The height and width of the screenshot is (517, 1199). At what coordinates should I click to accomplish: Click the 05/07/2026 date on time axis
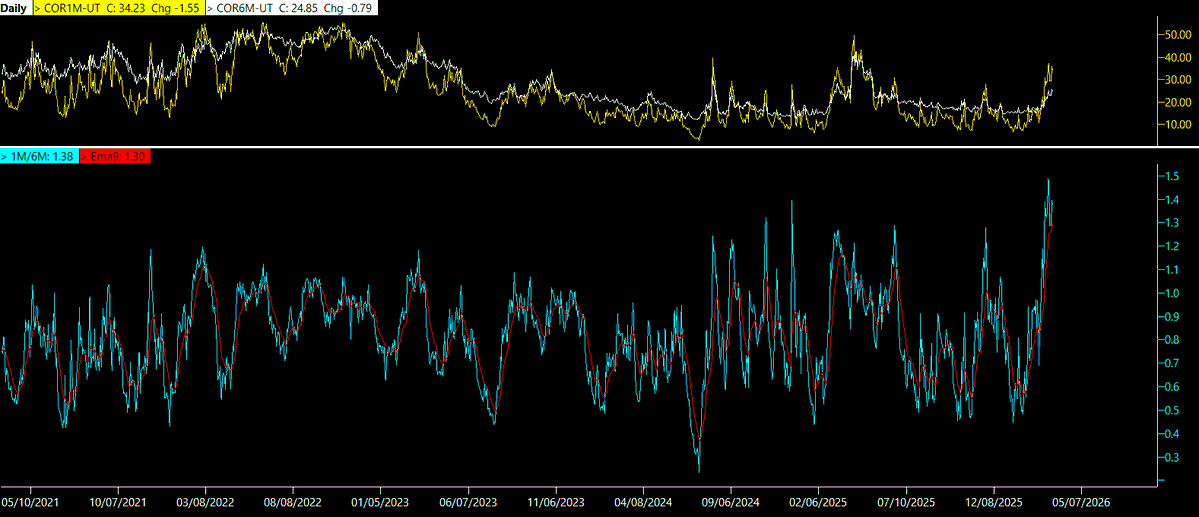point(1080,503)
